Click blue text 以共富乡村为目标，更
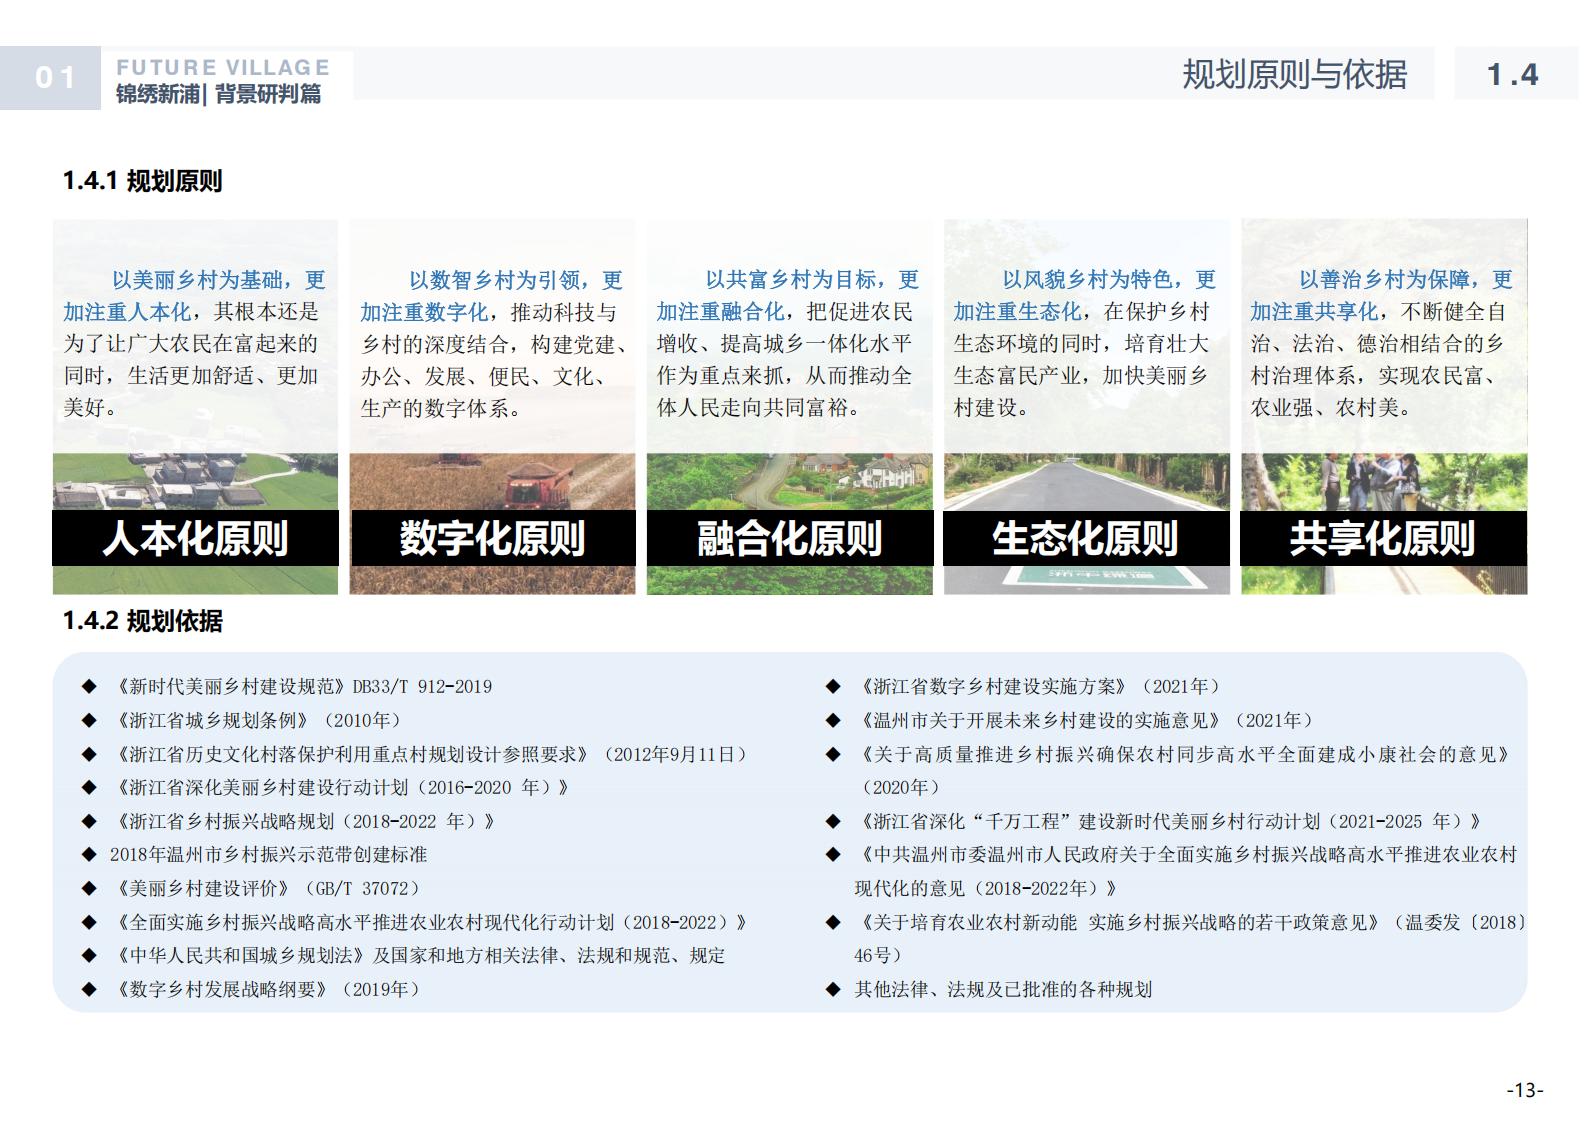Image resolution: width=1588 pixels, height=1123 pixels. coord(812,280)
